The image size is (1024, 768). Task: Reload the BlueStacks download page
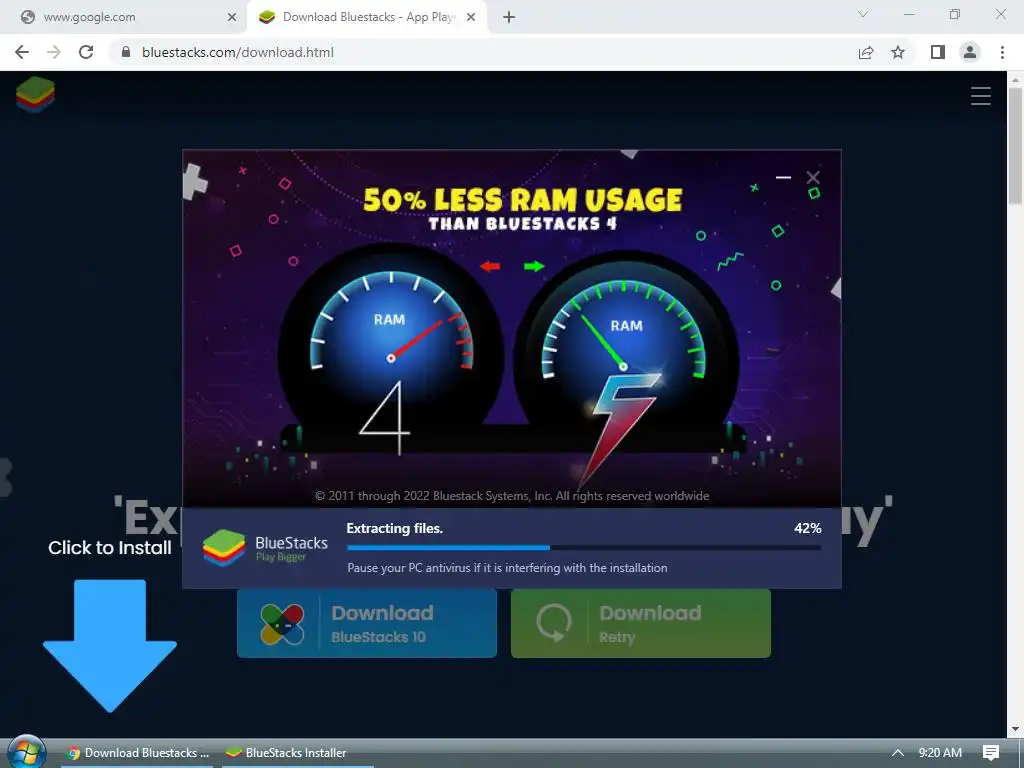tap(86, 52)
